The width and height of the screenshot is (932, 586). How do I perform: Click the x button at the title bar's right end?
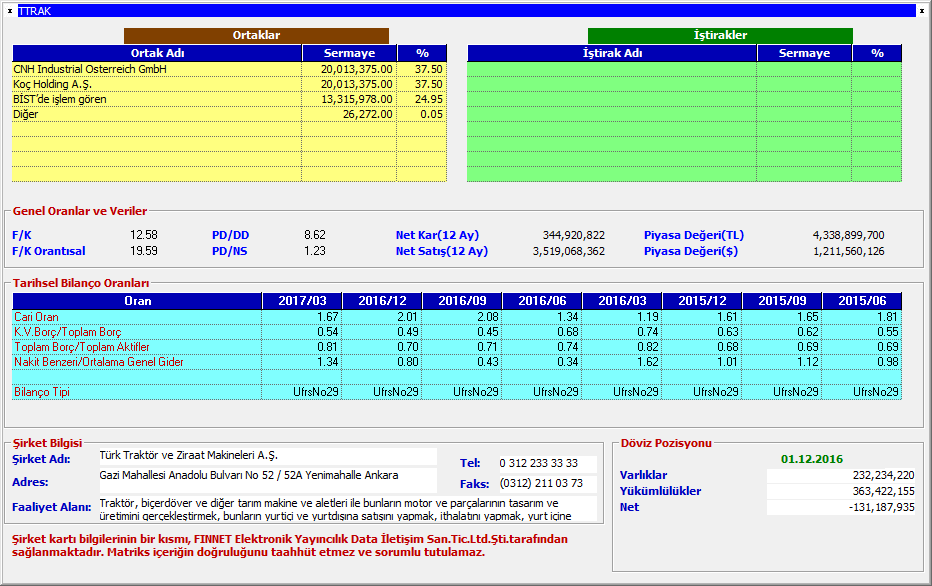click(x=922, y=11)
